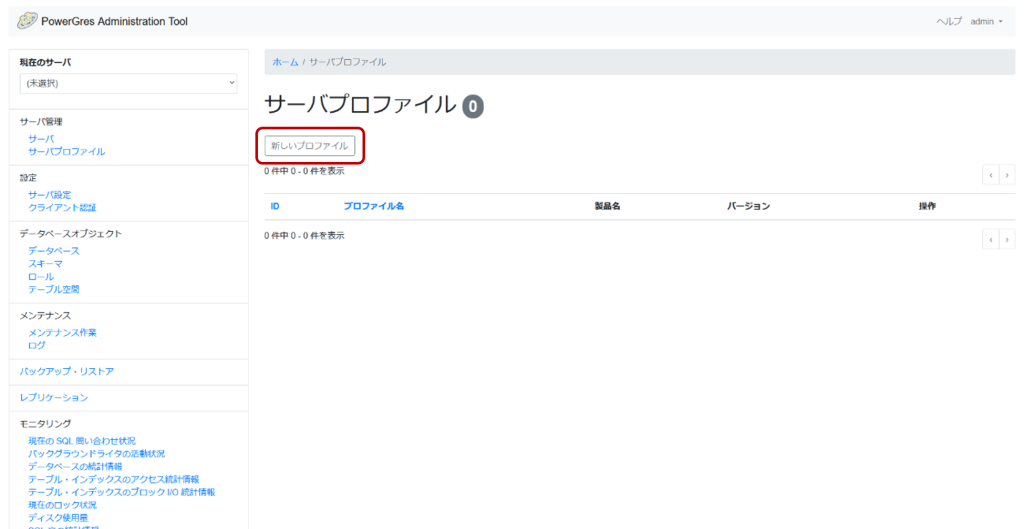1024x529 pixels.
Task: Open スキーマ in the sidebar
Action: (45, 264)
